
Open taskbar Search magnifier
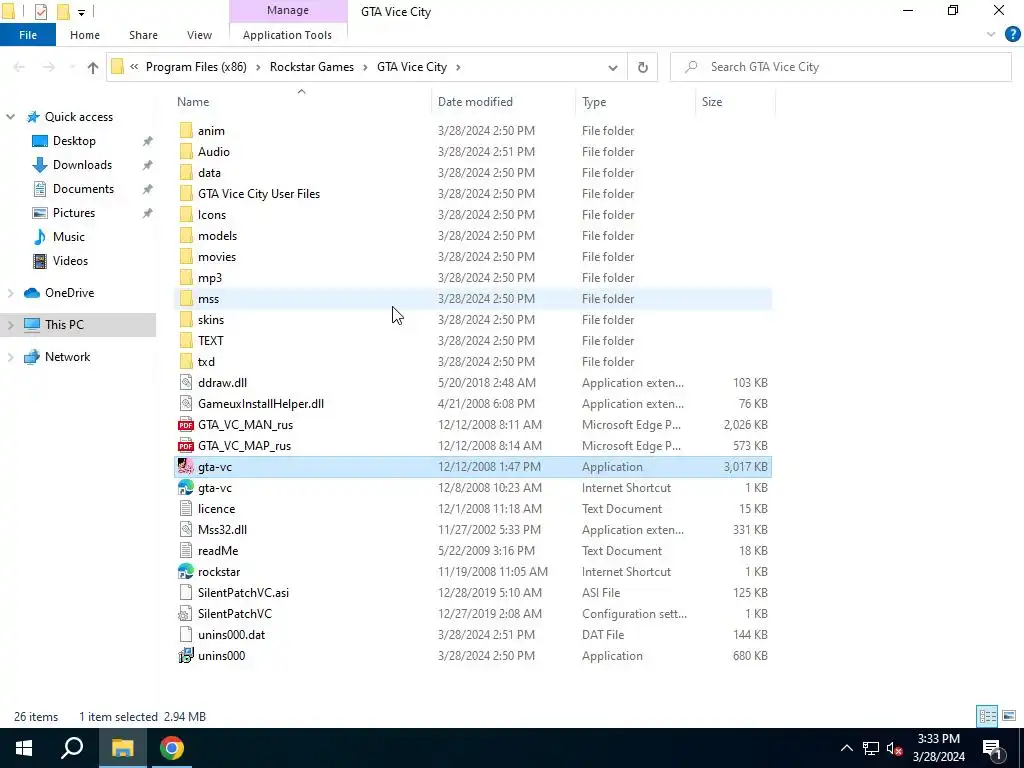72,748
